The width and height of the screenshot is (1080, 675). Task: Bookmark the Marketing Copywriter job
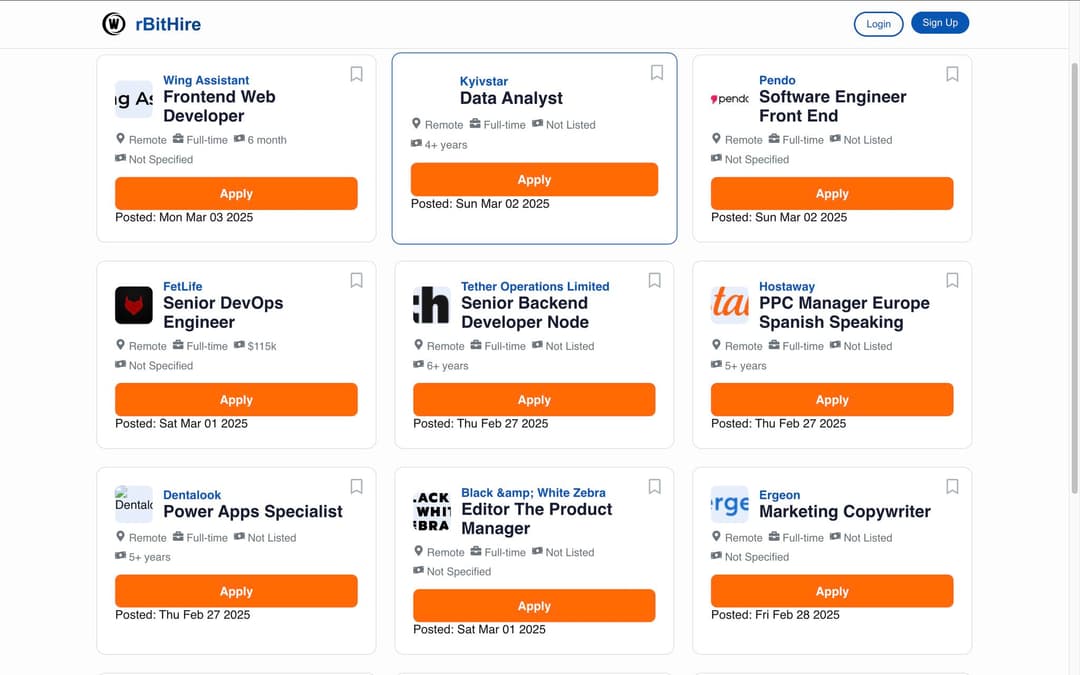pyautogui.click(x=952, y=486)
